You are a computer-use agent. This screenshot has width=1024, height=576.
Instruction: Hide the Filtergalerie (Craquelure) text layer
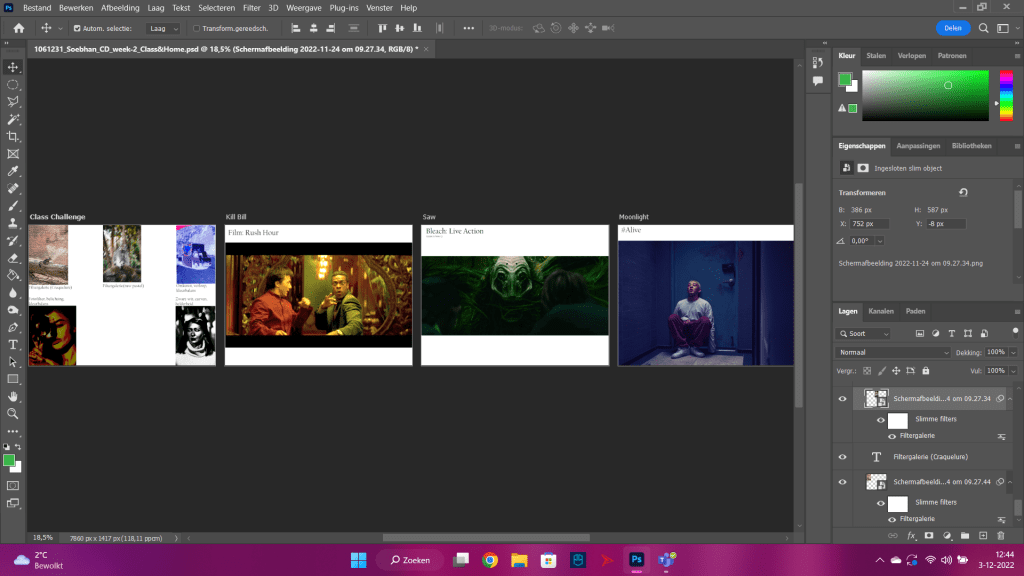tap(843, 456)
